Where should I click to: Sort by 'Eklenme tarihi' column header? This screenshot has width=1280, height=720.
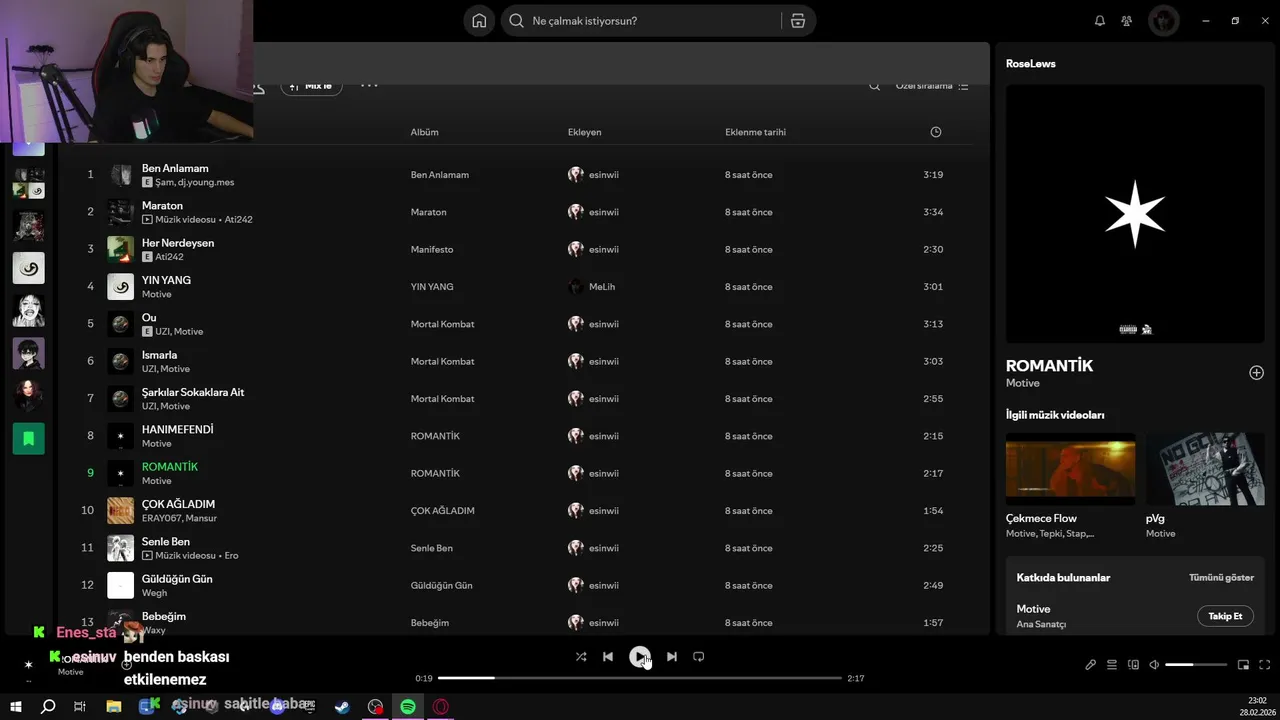pyautogui.click(x=755, y=132)
